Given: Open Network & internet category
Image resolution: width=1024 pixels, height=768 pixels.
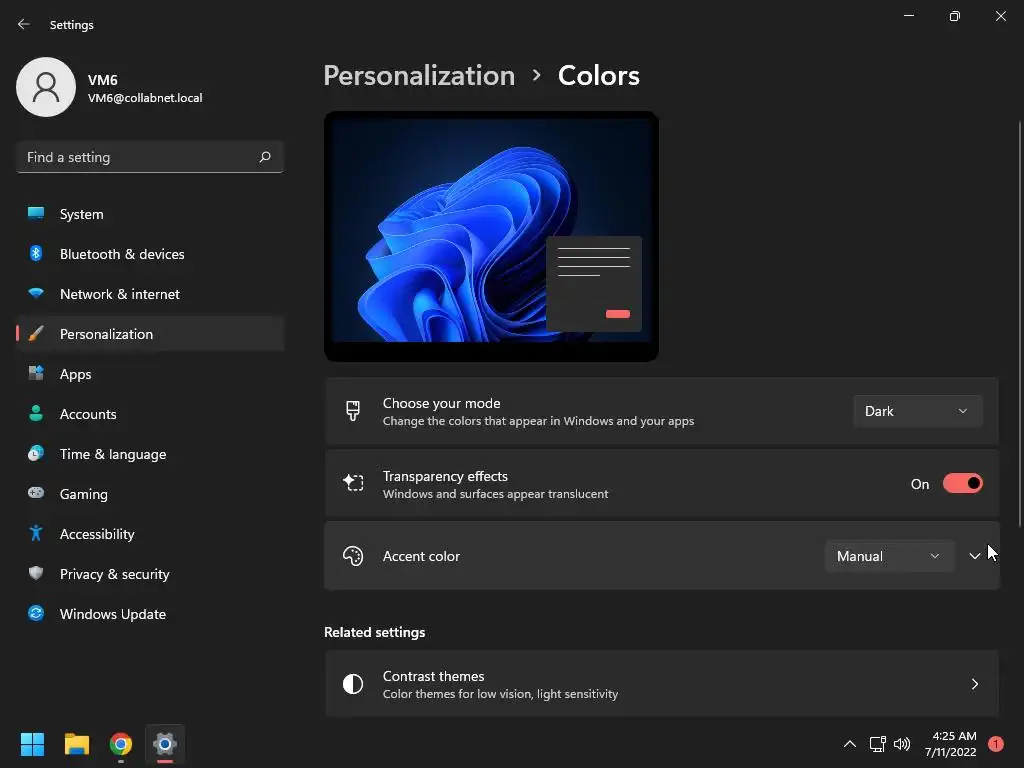Looking at the screenshot, I should [x=150, y=294].
